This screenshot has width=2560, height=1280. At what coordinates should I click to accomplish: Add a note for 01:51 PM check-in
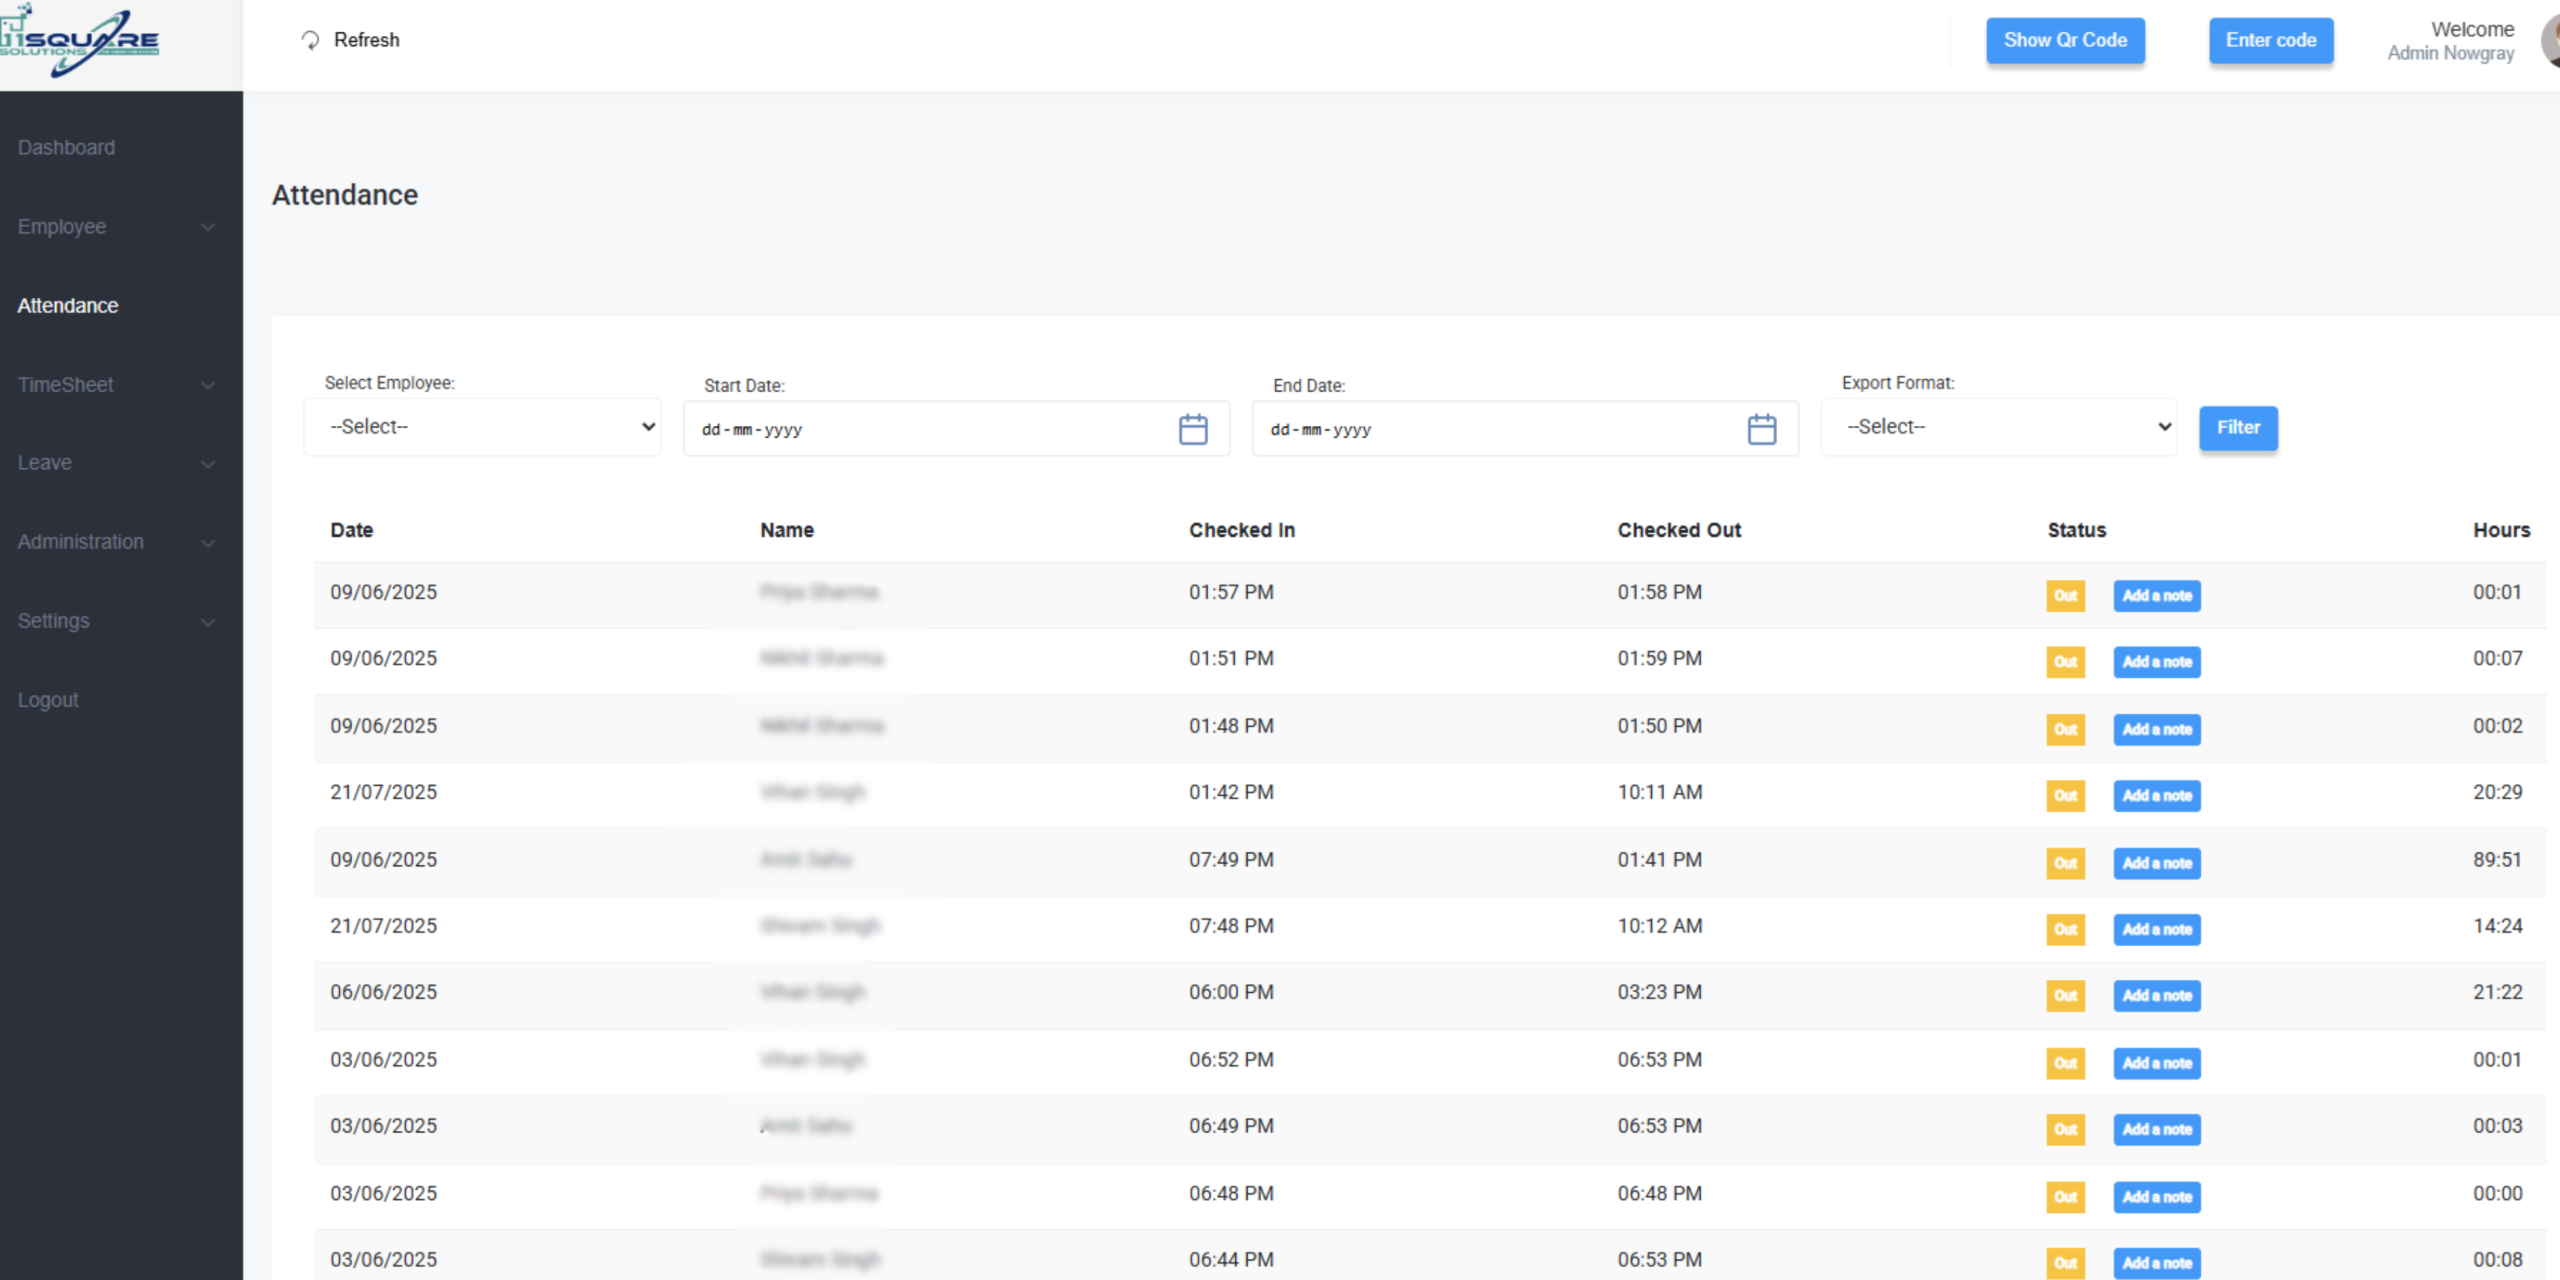(x=2156, y=662)
